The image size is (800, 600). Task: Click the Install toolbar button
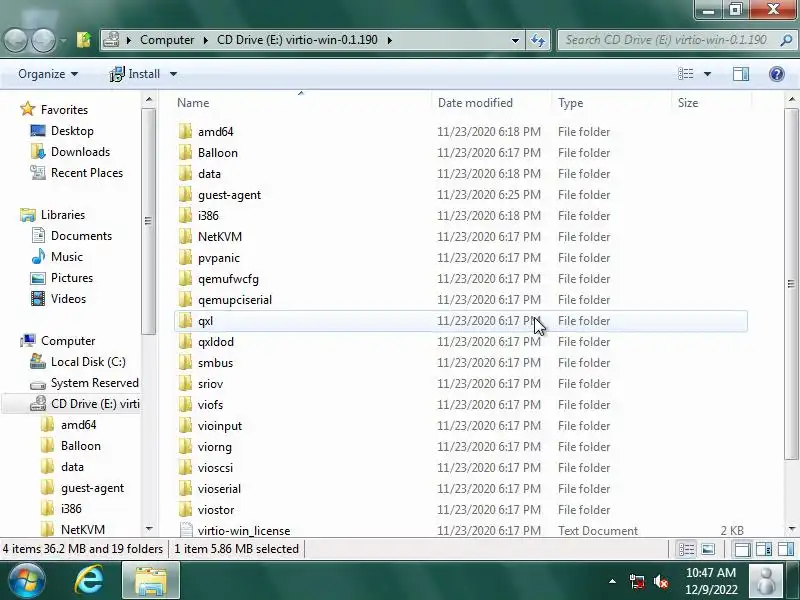135,74
